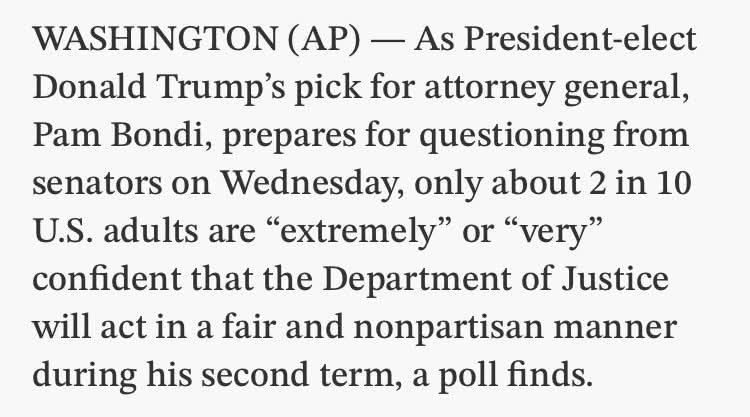
Task: Click the (AP) attribution text
Action: pos(324,39)
